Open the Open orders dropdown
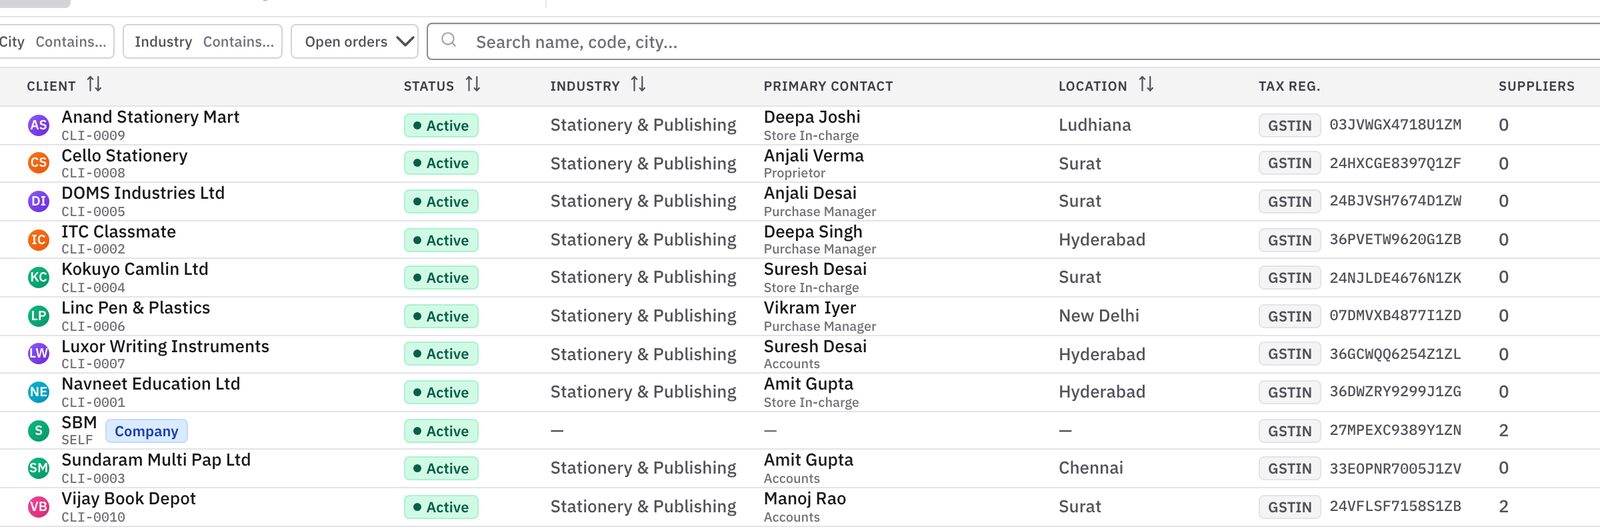The width and height of the screenshot is (1600, 527). click(x=355, y=42)
